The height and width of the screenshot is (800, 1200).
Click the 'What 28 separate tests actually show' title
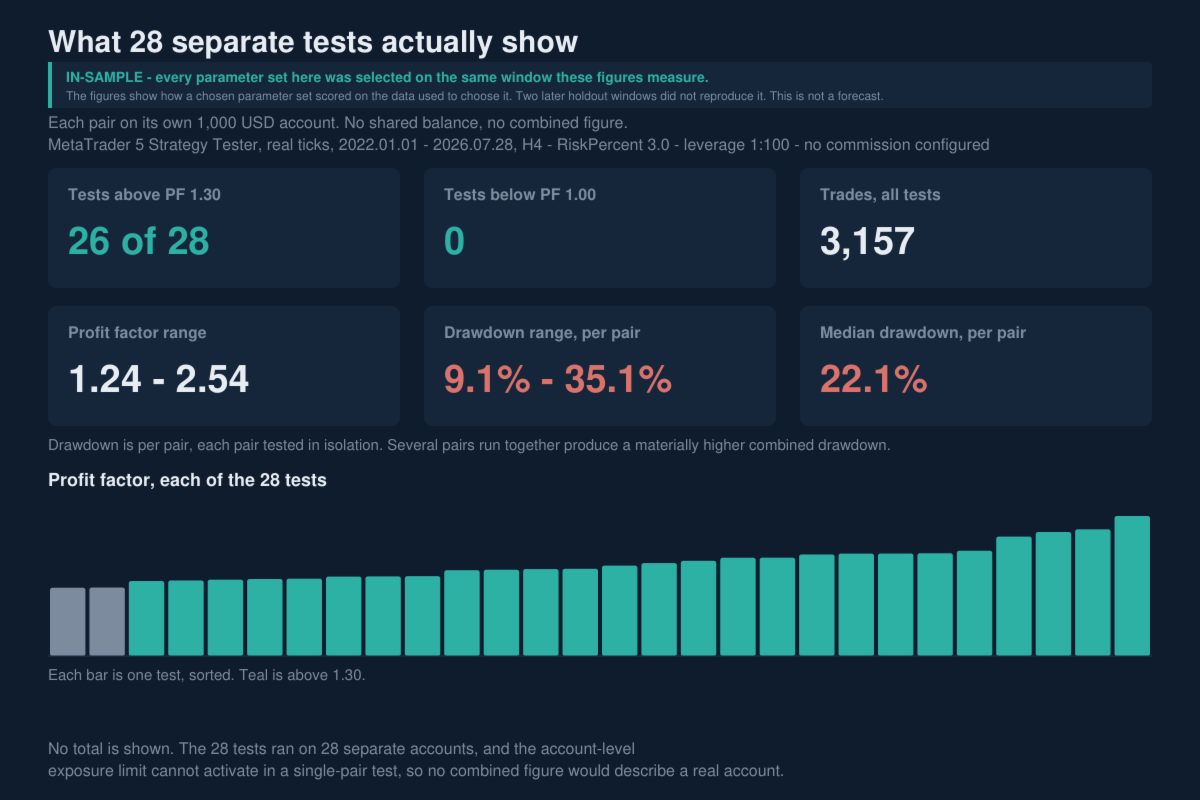(313, 41)
